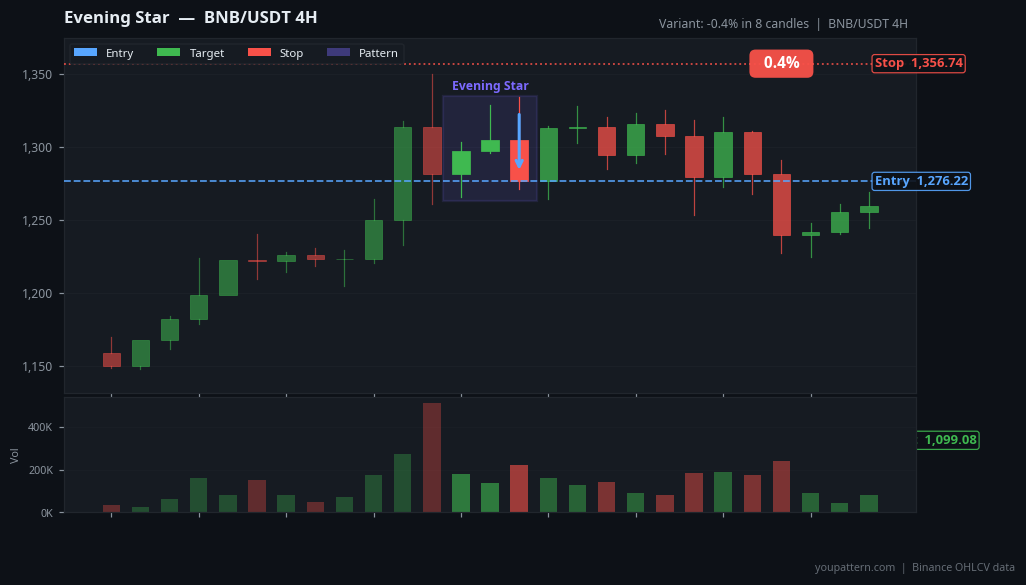Click the Stop 1,356.74 price label
Viewport: 1026px width, 585px height.
tap(919, 63)
